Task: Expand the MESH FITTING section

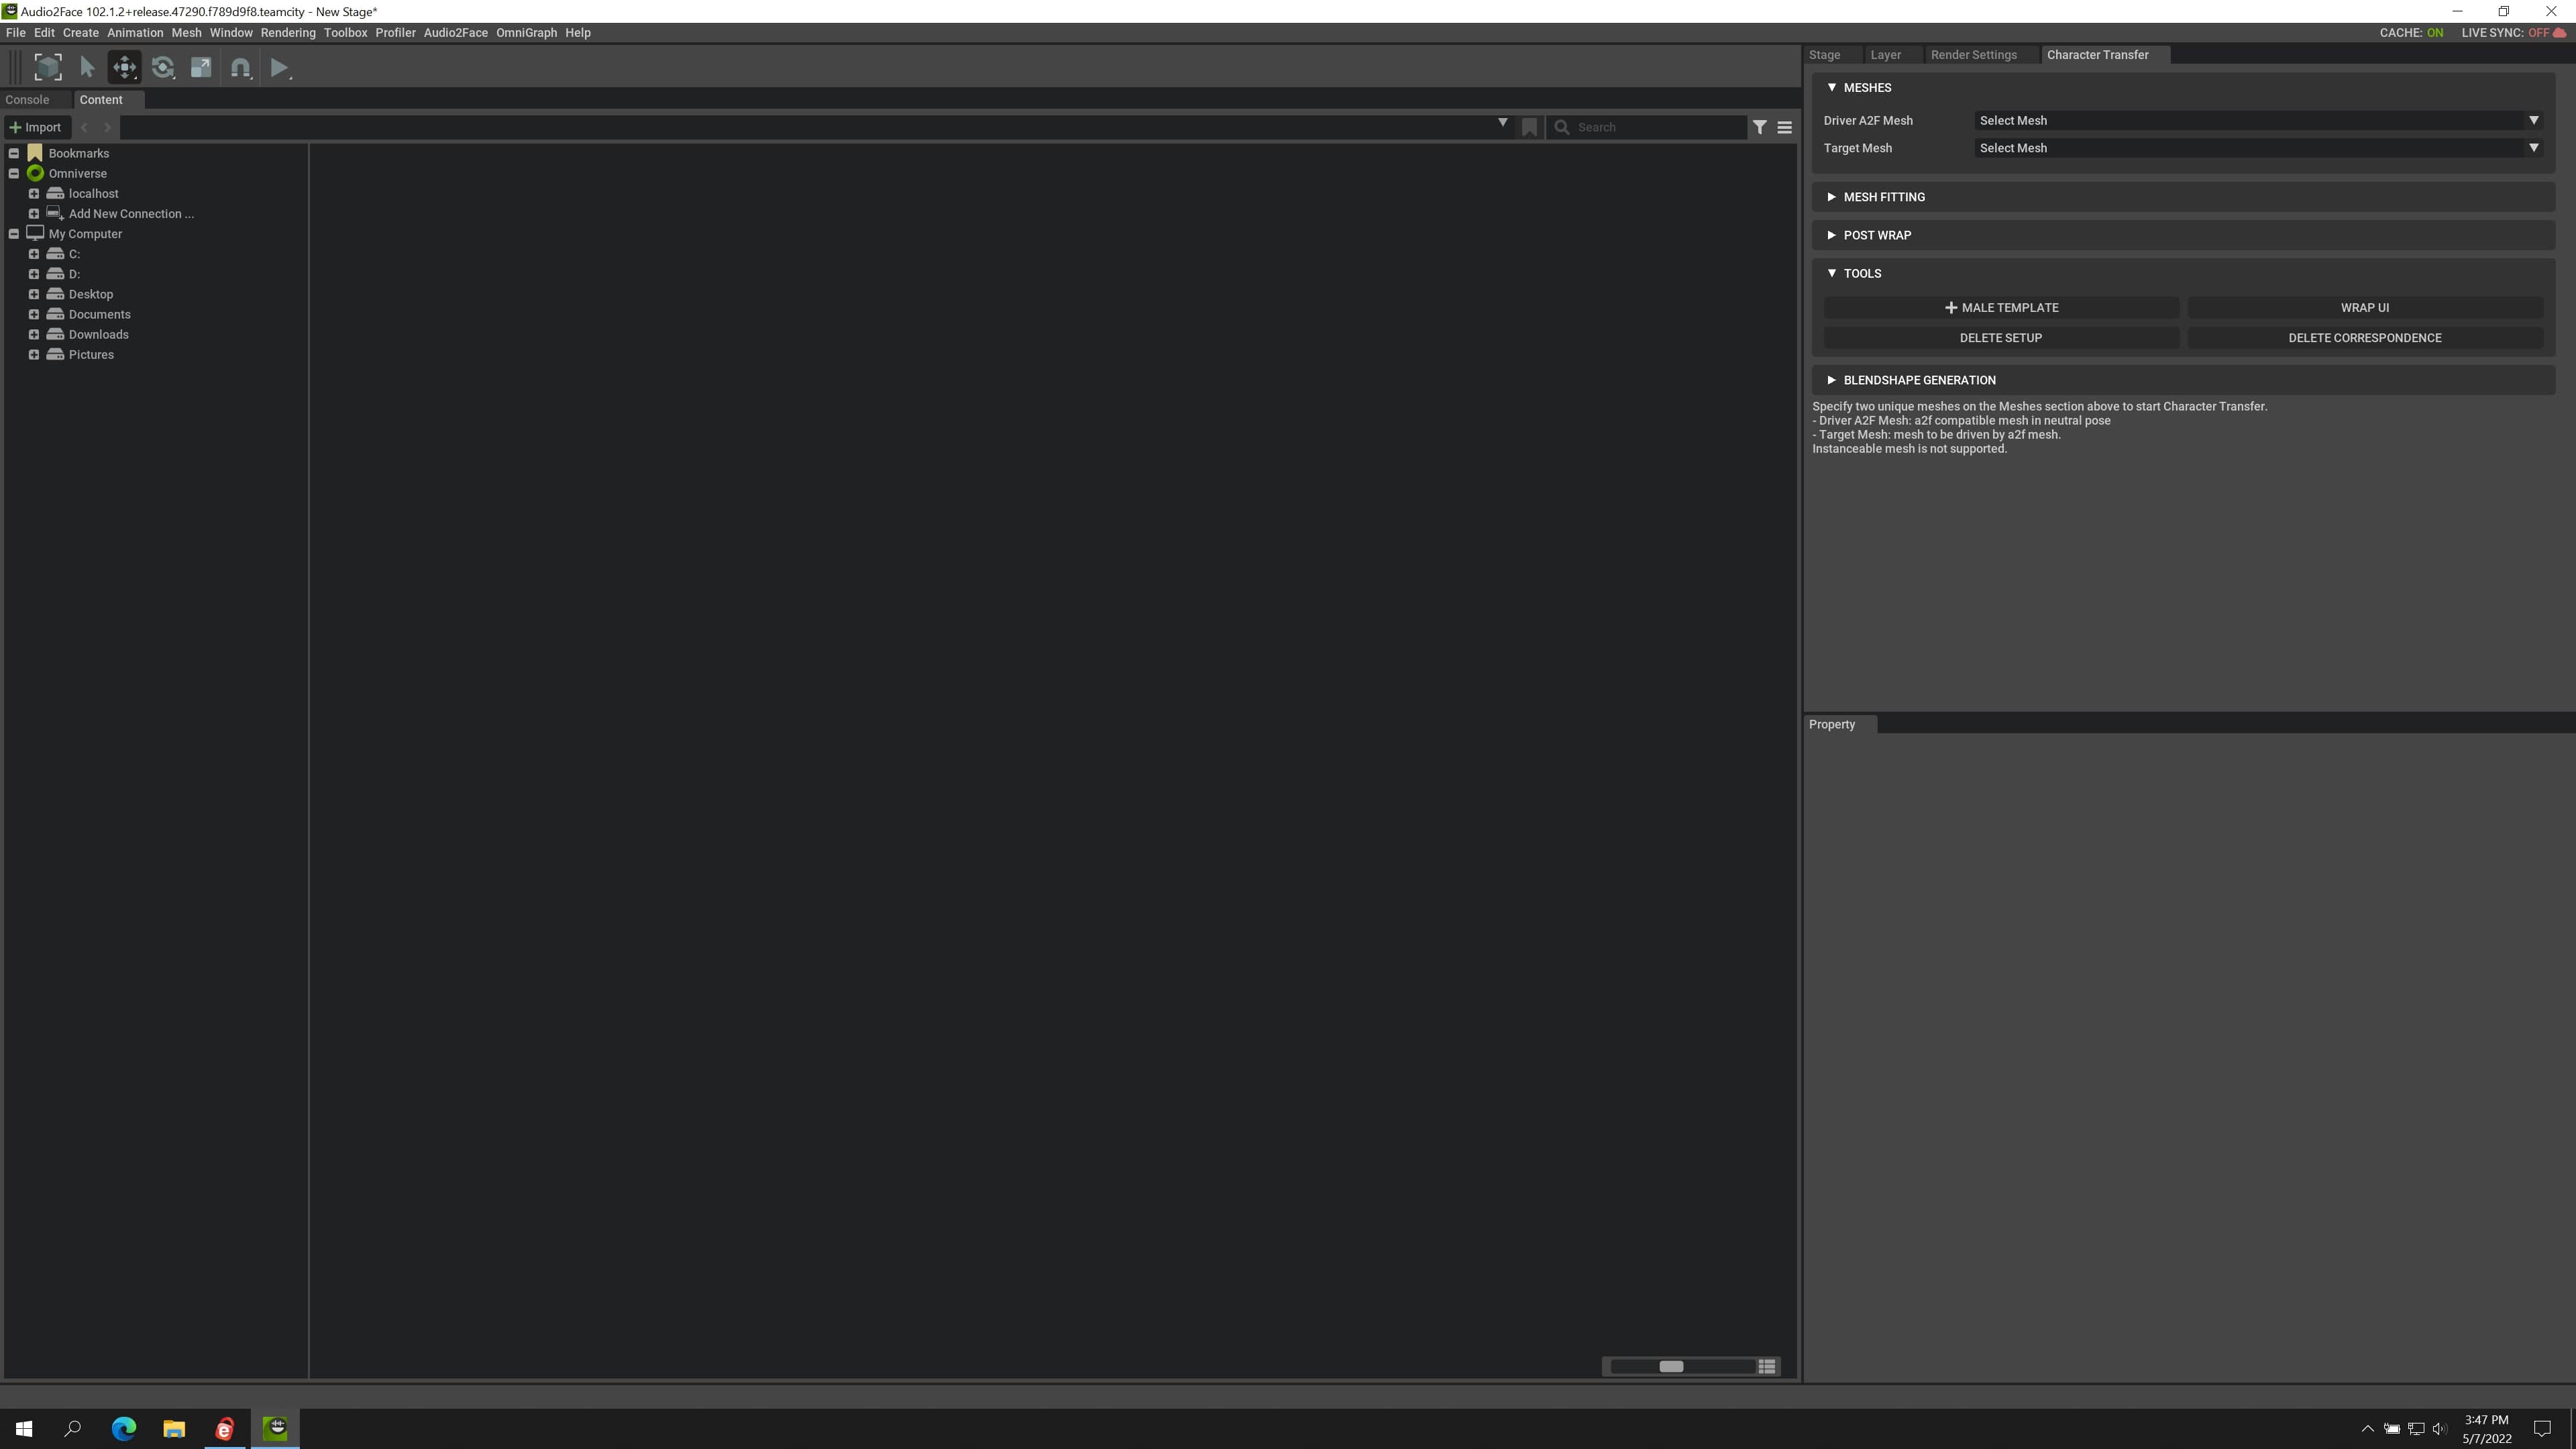Action: coord(1883,197)
